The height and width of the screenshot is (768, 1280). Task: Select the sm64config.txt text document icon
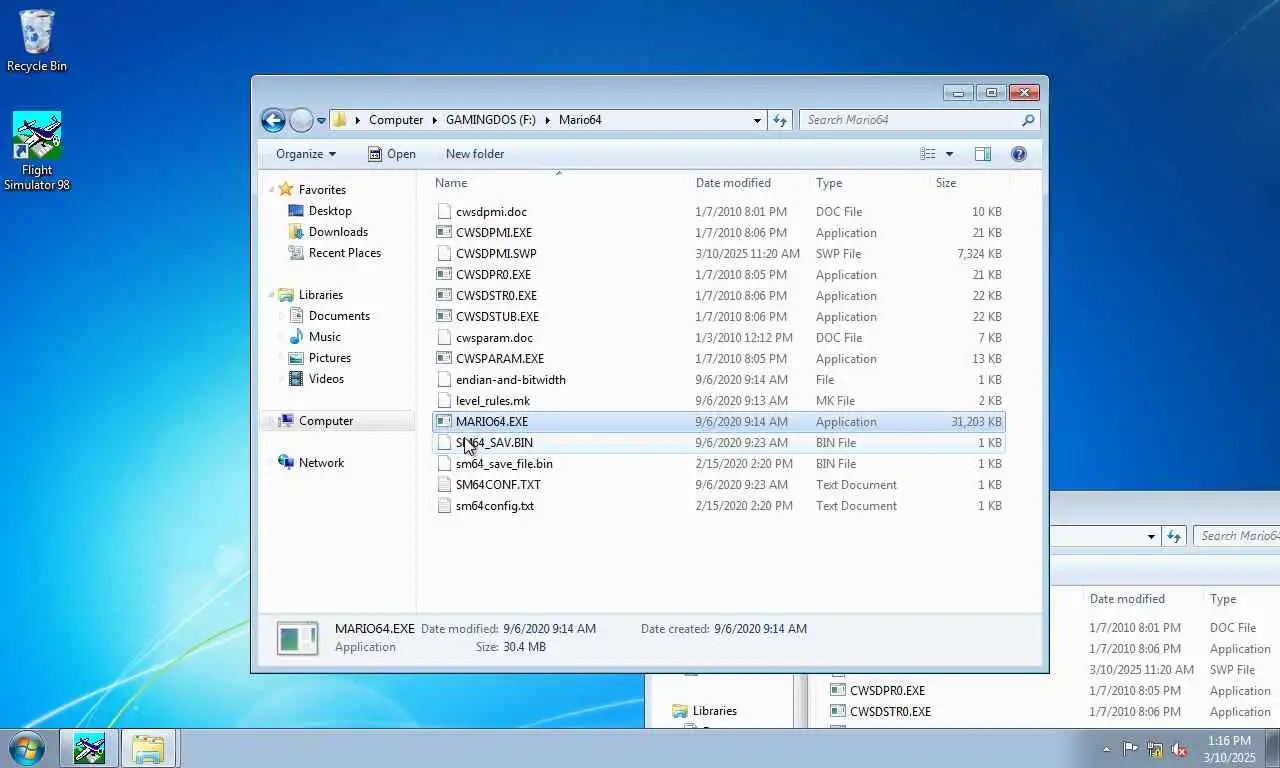[x=445, y=506]
